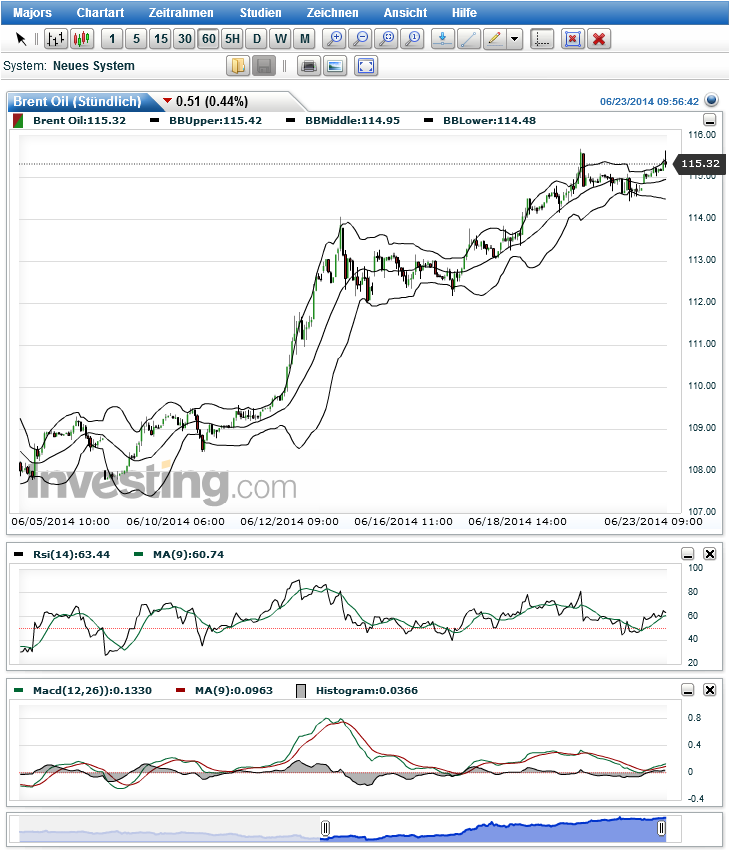
Task: Click the zoom in magnifier icon
Action: click(335, 39)
